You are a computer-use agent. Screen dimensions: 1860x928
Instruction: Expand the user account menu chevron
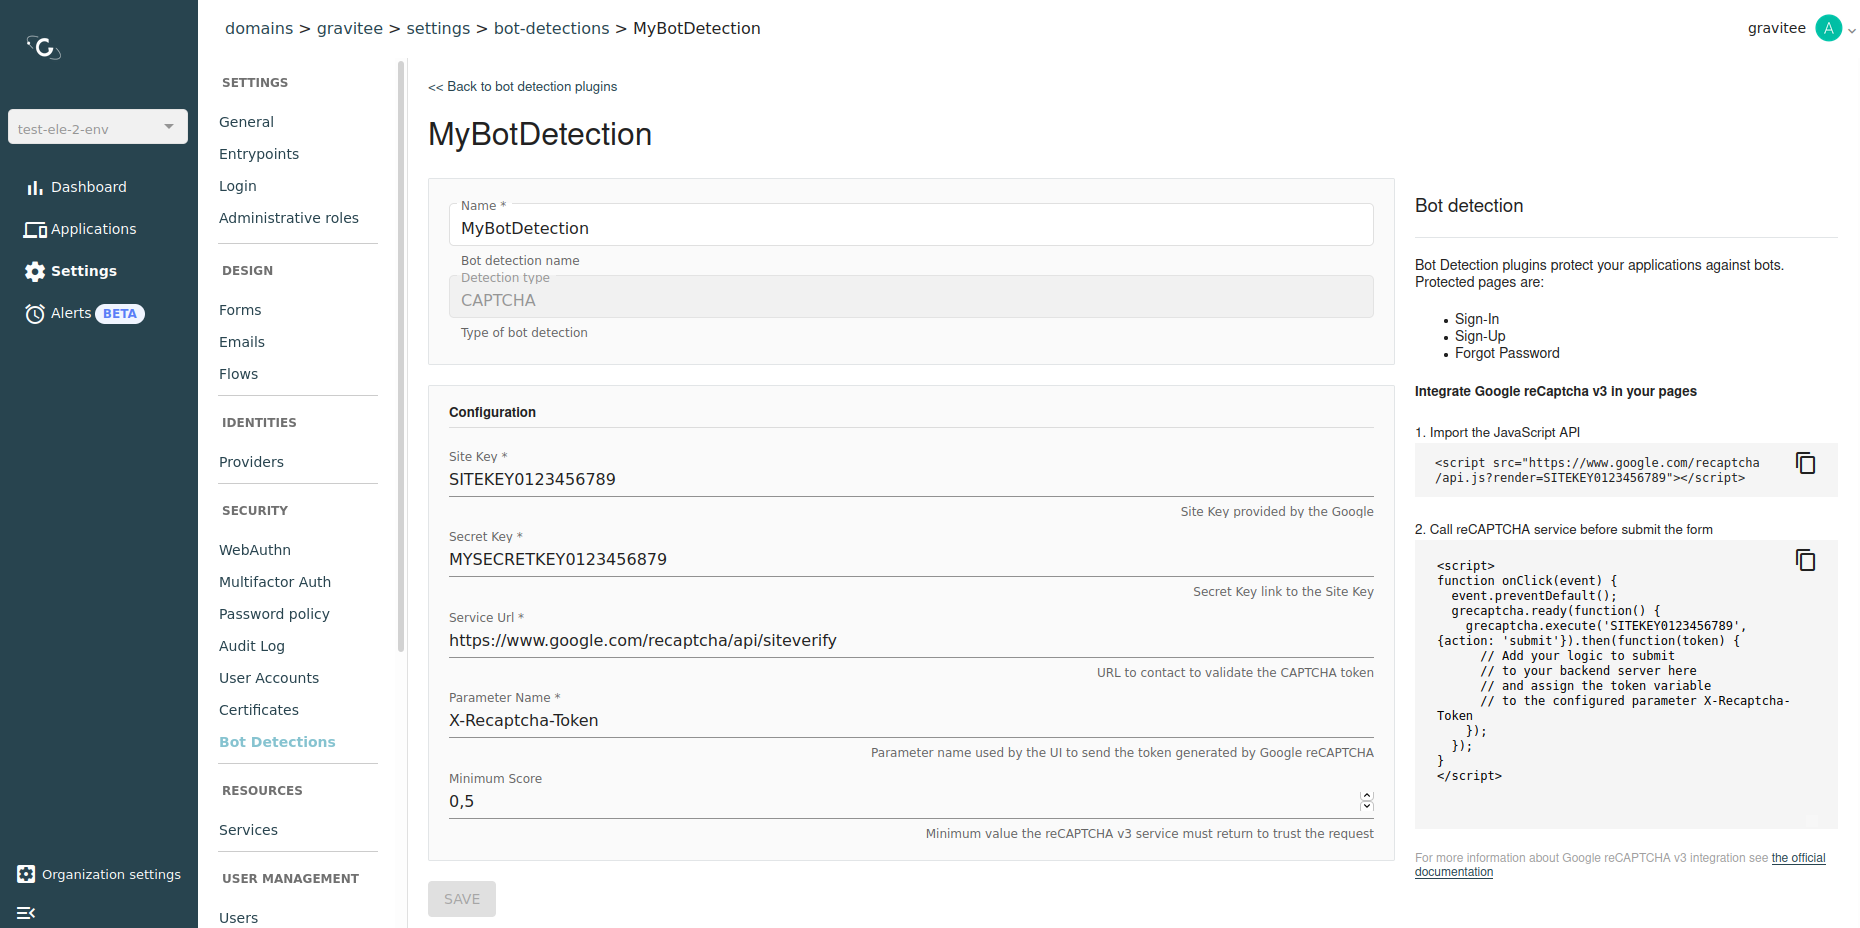(1851, 31)
